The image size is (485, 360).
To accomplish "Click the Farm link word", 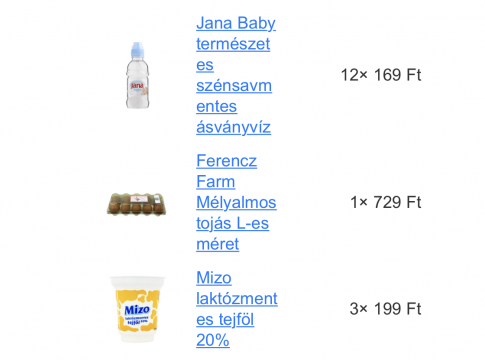I will (215, 182).
